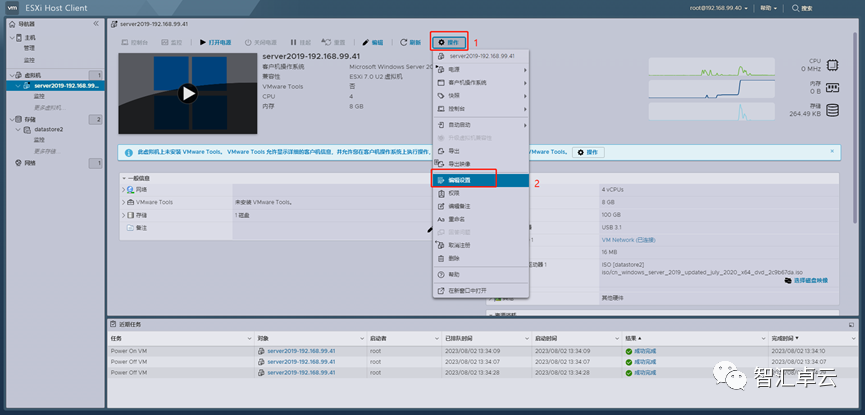
Task: Click the 监控 monitor toolbar button
Action: [172, 42]
